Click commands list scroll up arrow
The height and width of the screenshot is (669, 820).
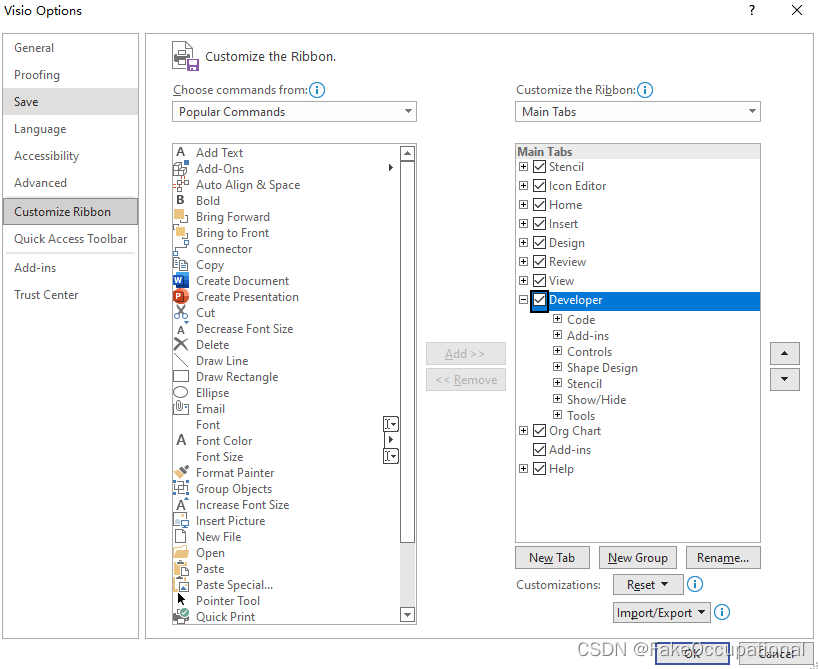(x=407, y=153)
